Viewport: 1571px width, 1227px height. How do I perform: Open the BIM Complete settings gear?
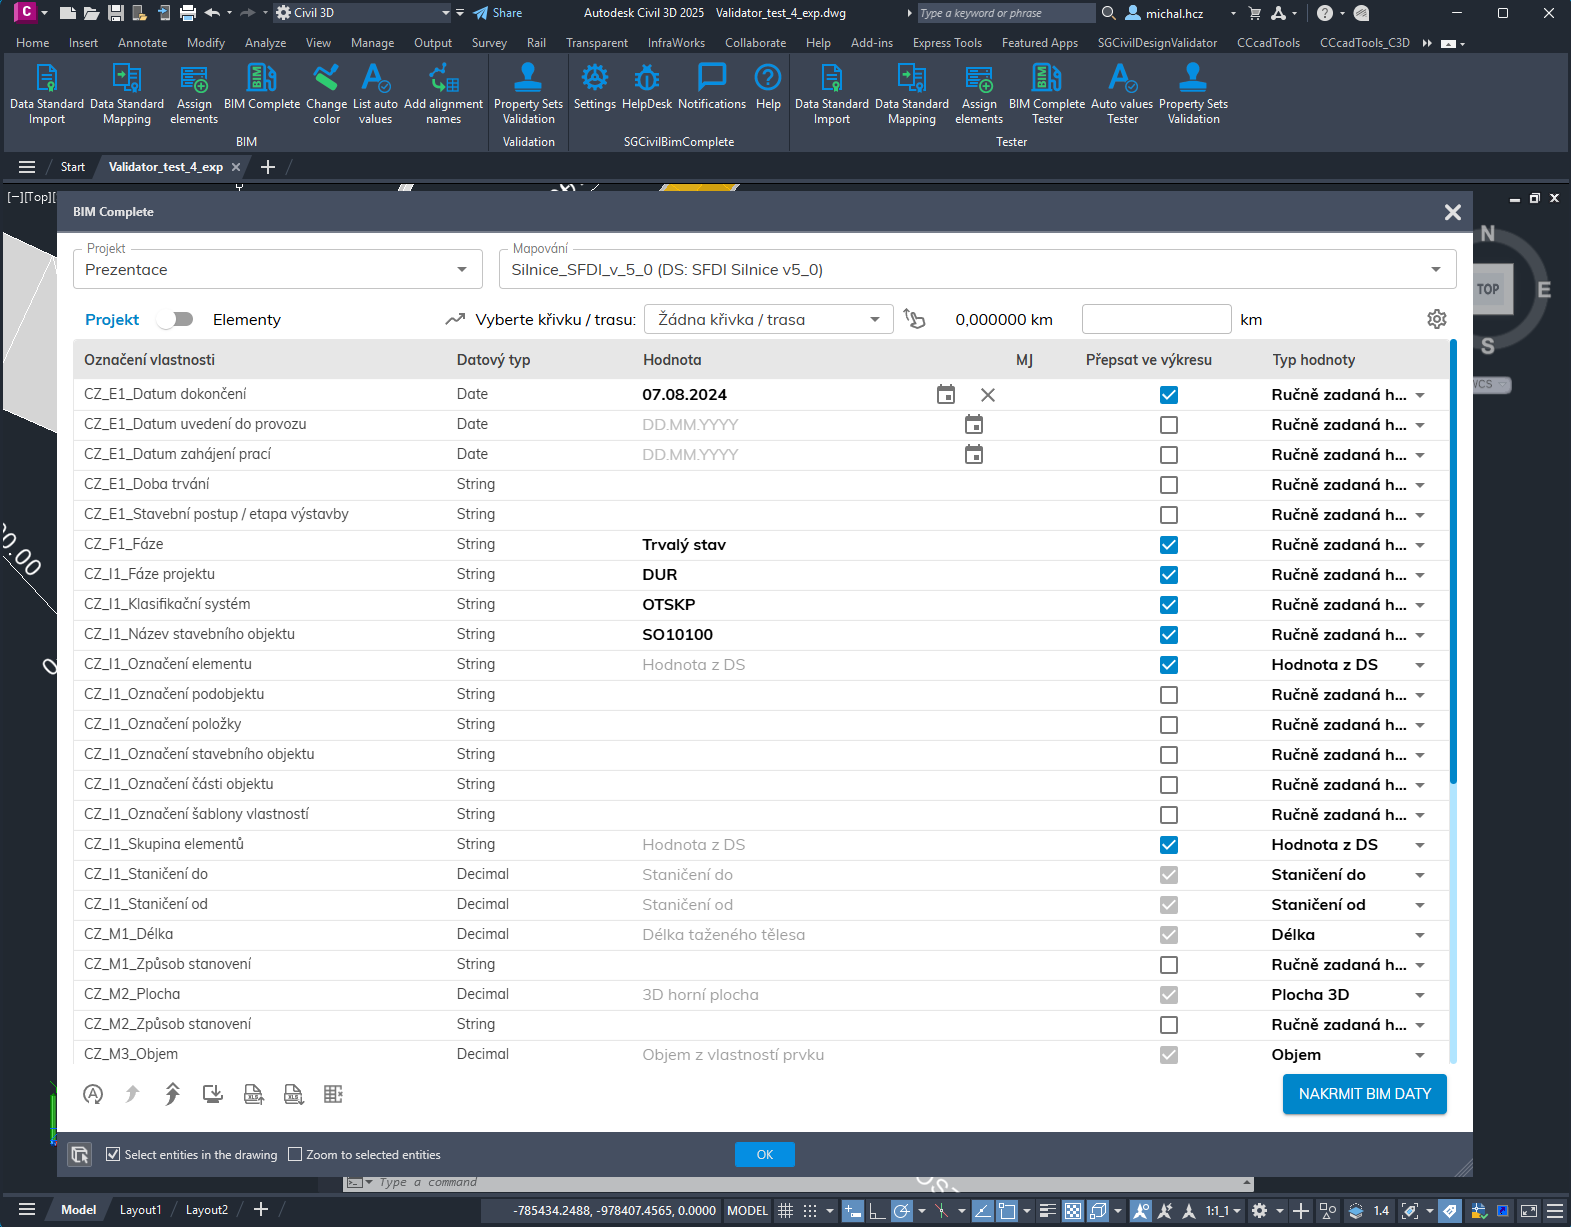click(x=1436, y=319)
